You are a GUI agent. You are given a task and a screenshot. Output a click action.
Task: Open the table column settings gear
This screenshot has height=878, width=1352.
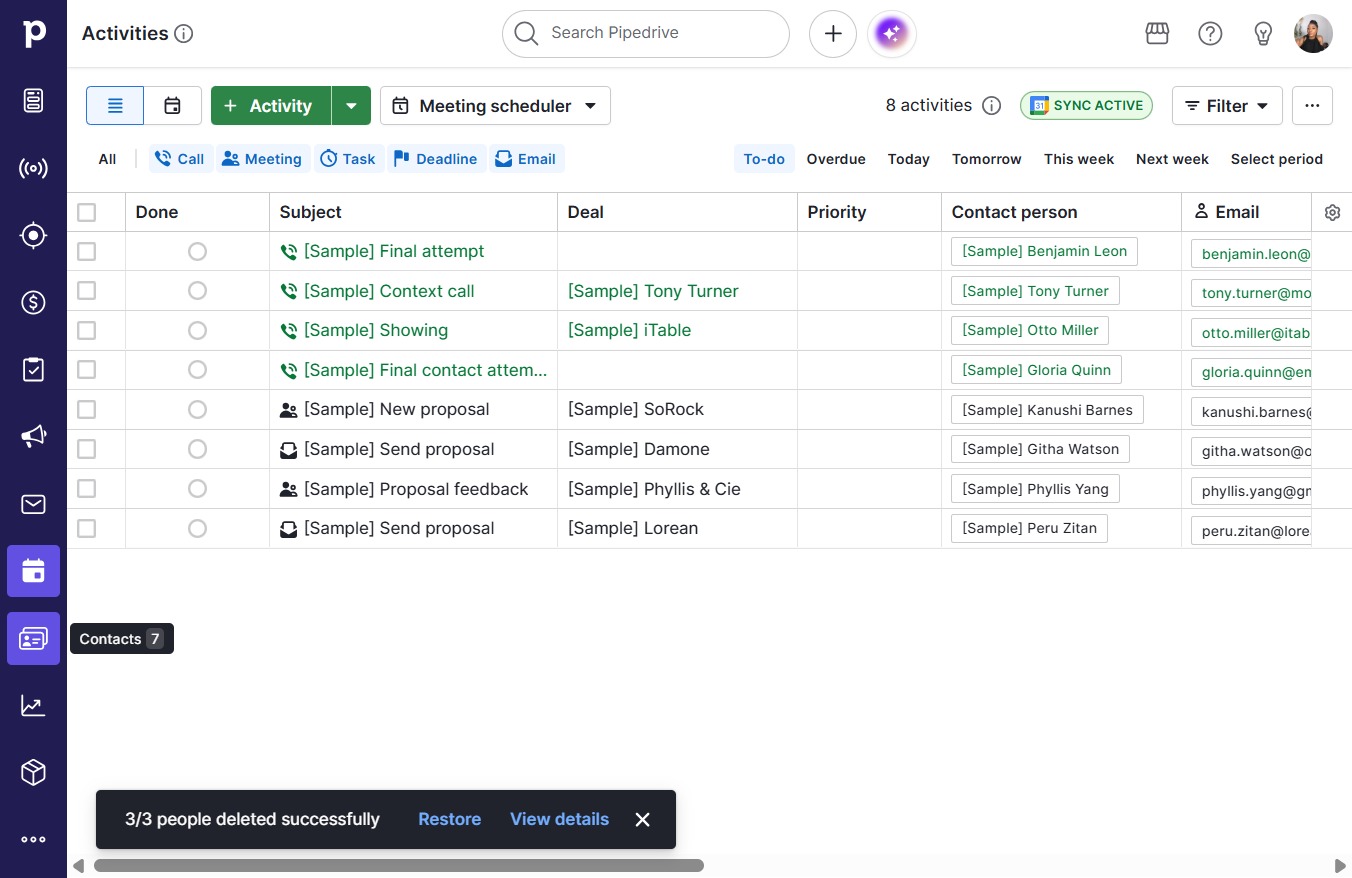tap(1332, 212)
